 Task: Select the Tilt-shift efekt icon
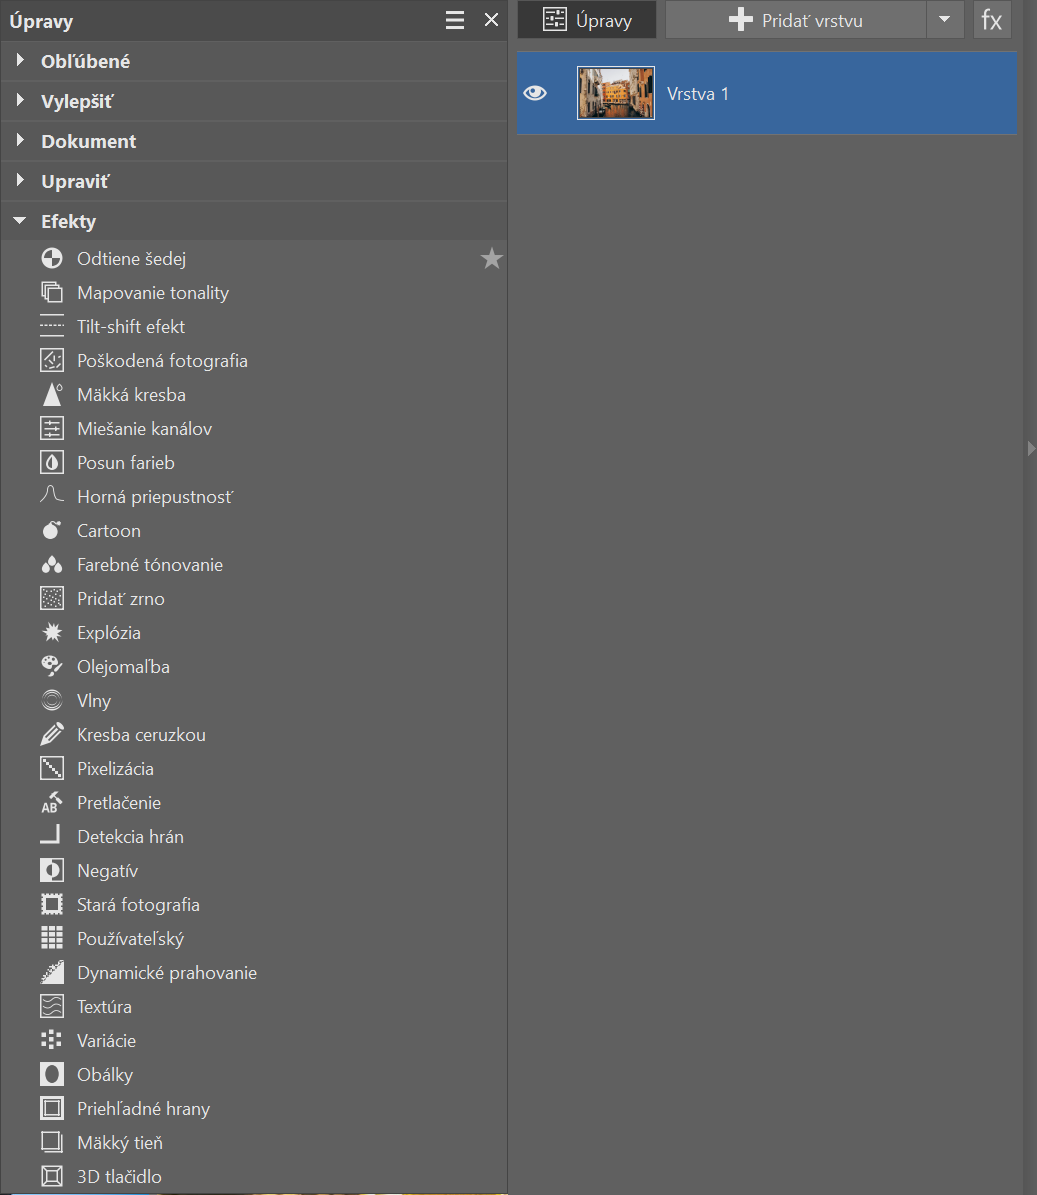(52, 326)
